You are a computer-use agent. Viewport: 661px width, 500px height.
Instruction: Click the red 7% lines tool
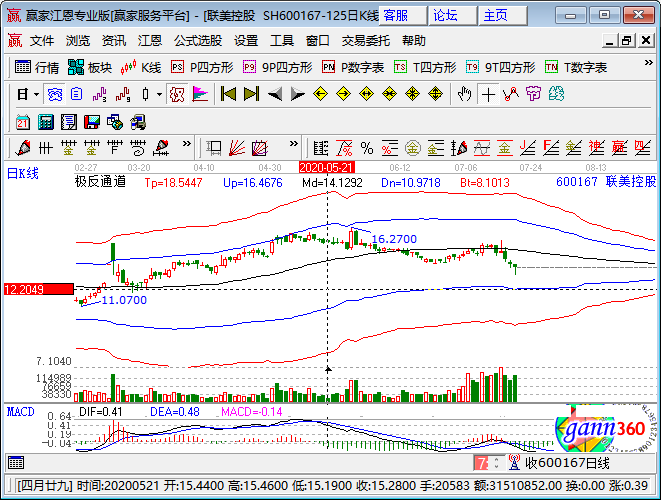coord(344,148)
